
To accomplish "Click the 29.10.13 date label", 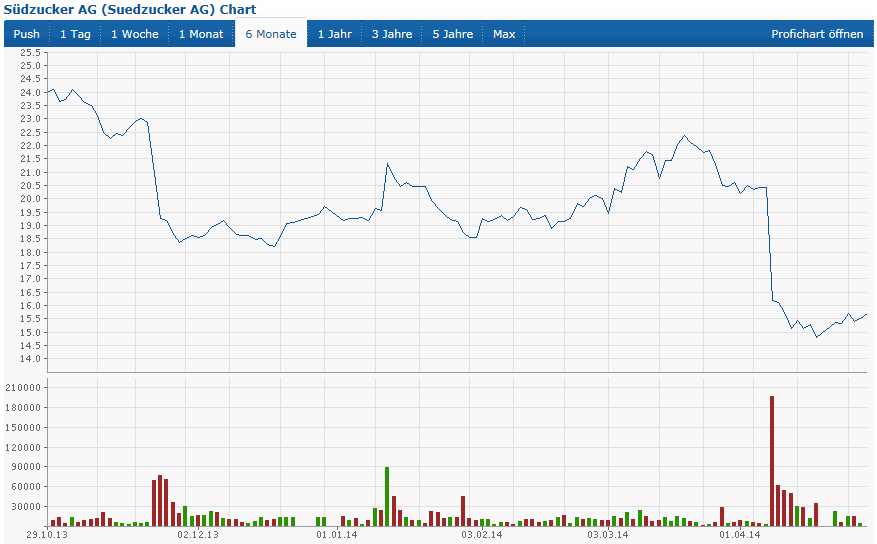I will click(x=47, y=535).
